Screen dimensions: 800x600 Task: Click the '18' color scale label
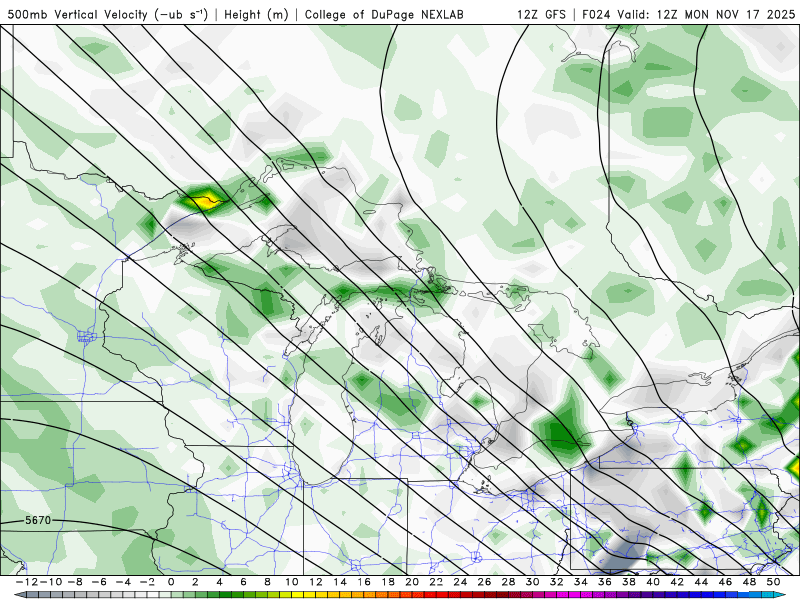(388, 582)
